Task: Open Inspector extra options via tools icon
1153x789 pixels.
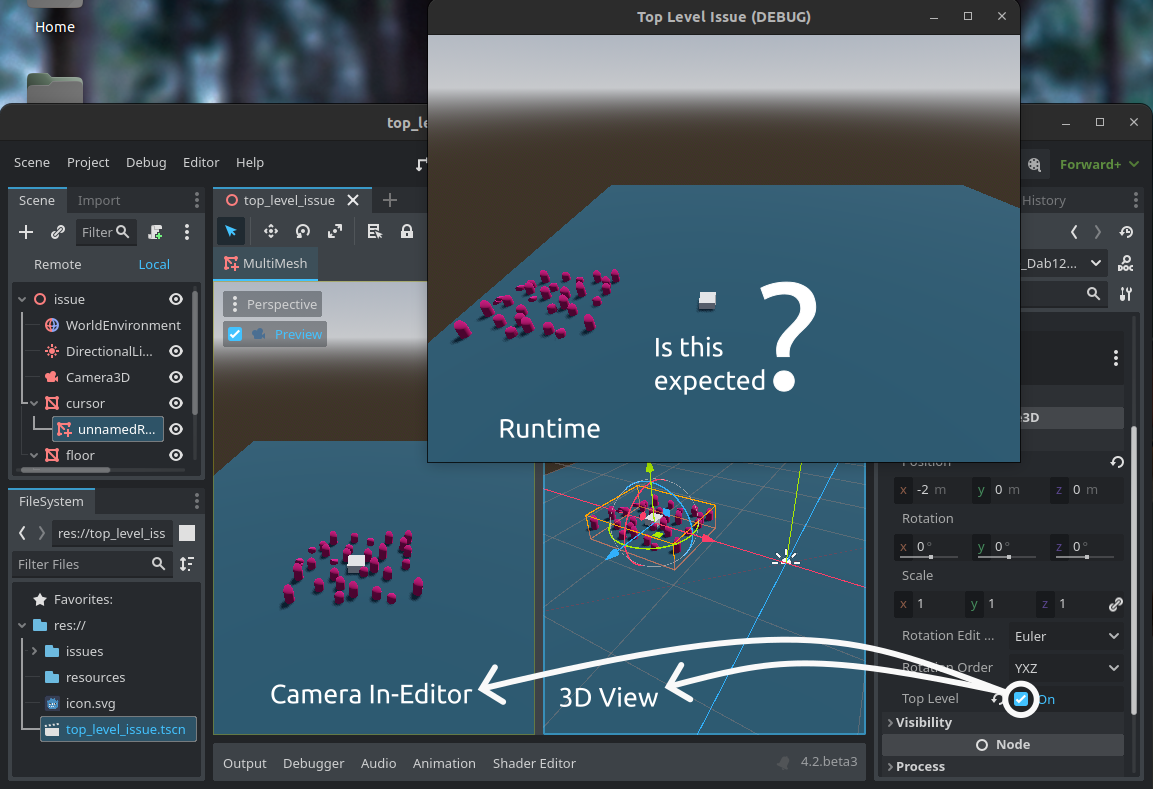Action: tap(1126, 294)
